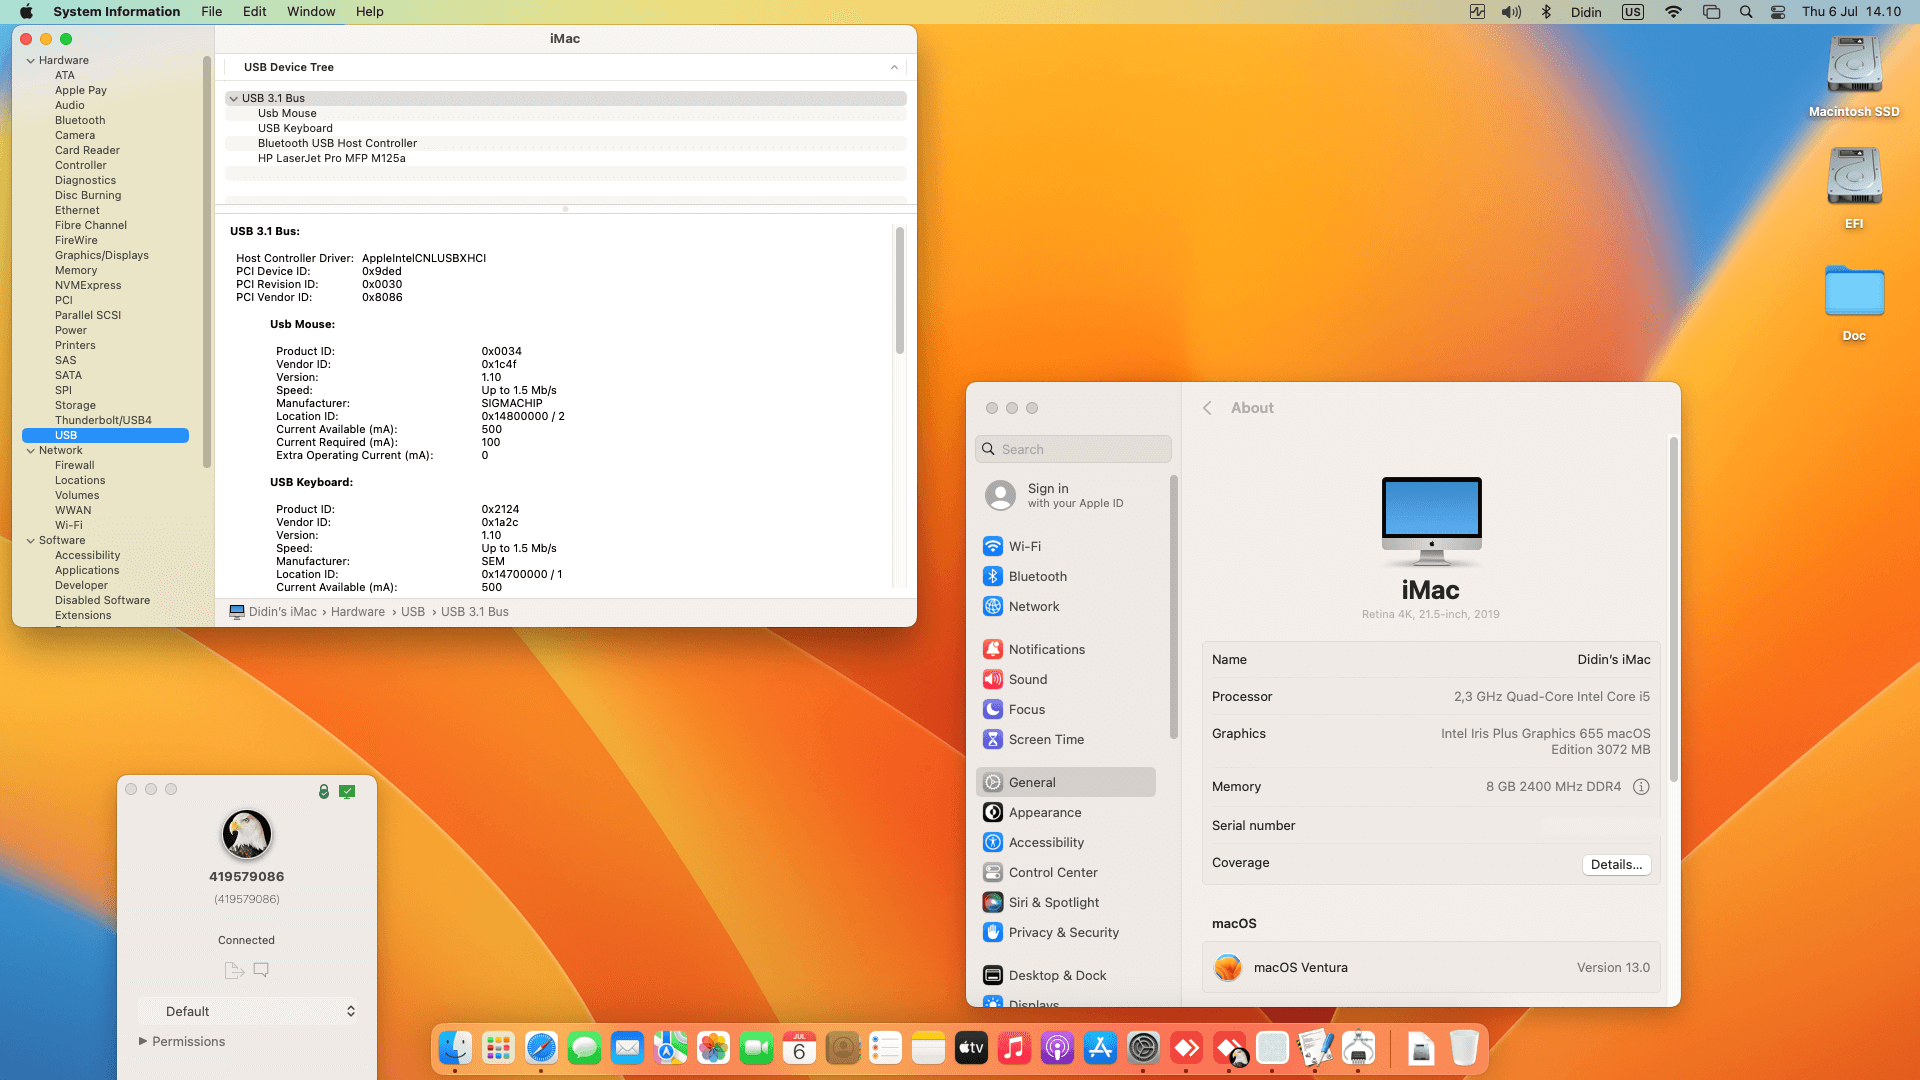This screenshot has width=1920, height=1080.
Task: Open Privacy & Security settings
Action: [x=1062, y=932]
